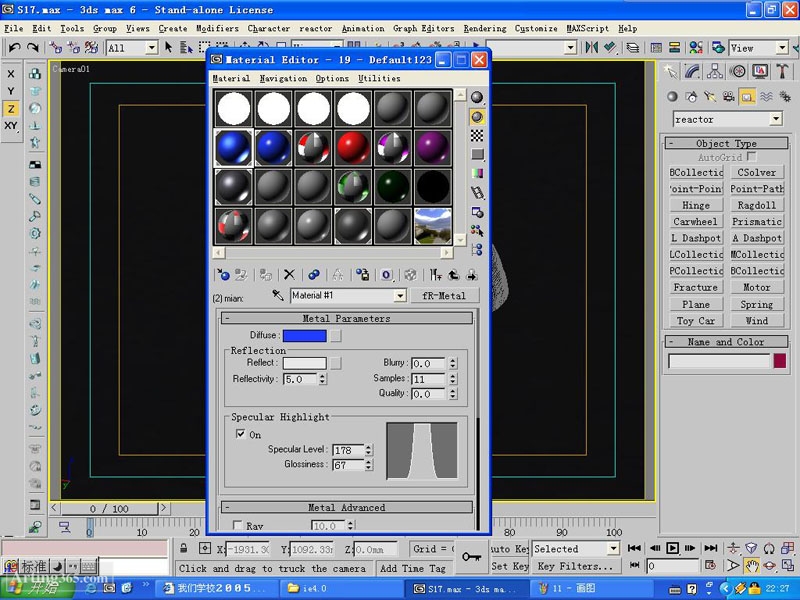Click the Pick Material eyedropper icon
This screenshot has height=600, width=800.
click(x=278, y=295)
